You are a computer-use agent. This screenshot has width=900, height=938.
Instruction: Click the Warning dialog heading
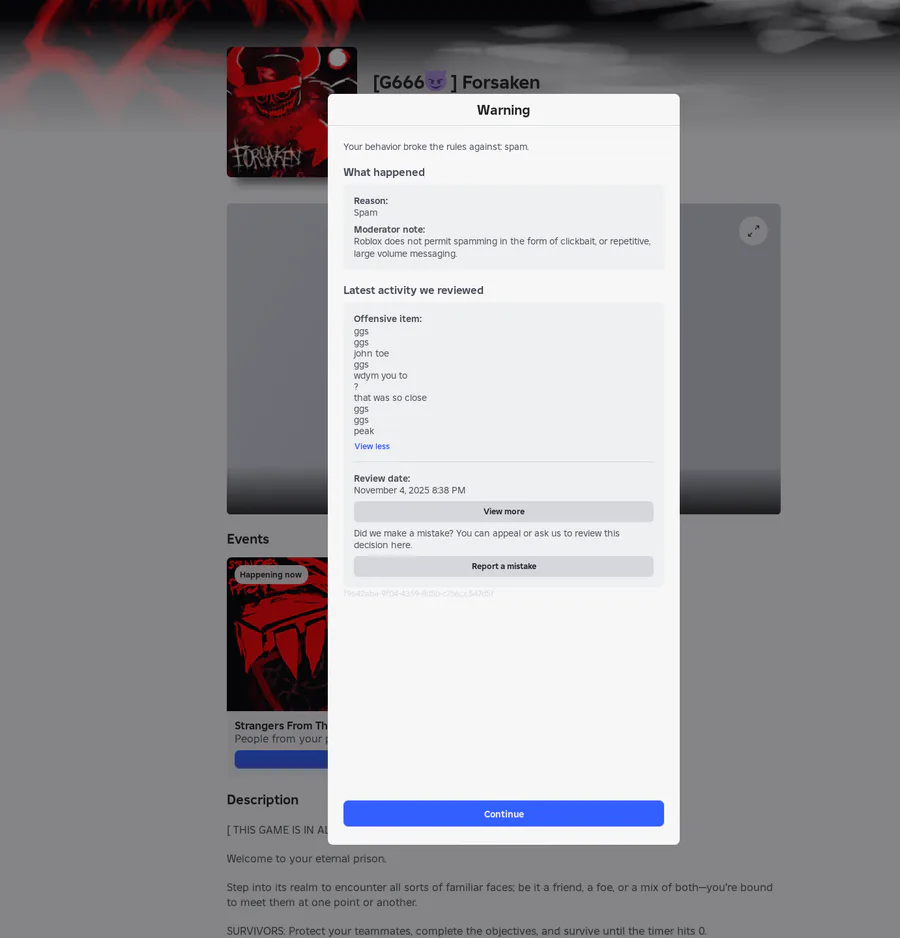click(x=503, y=110)
